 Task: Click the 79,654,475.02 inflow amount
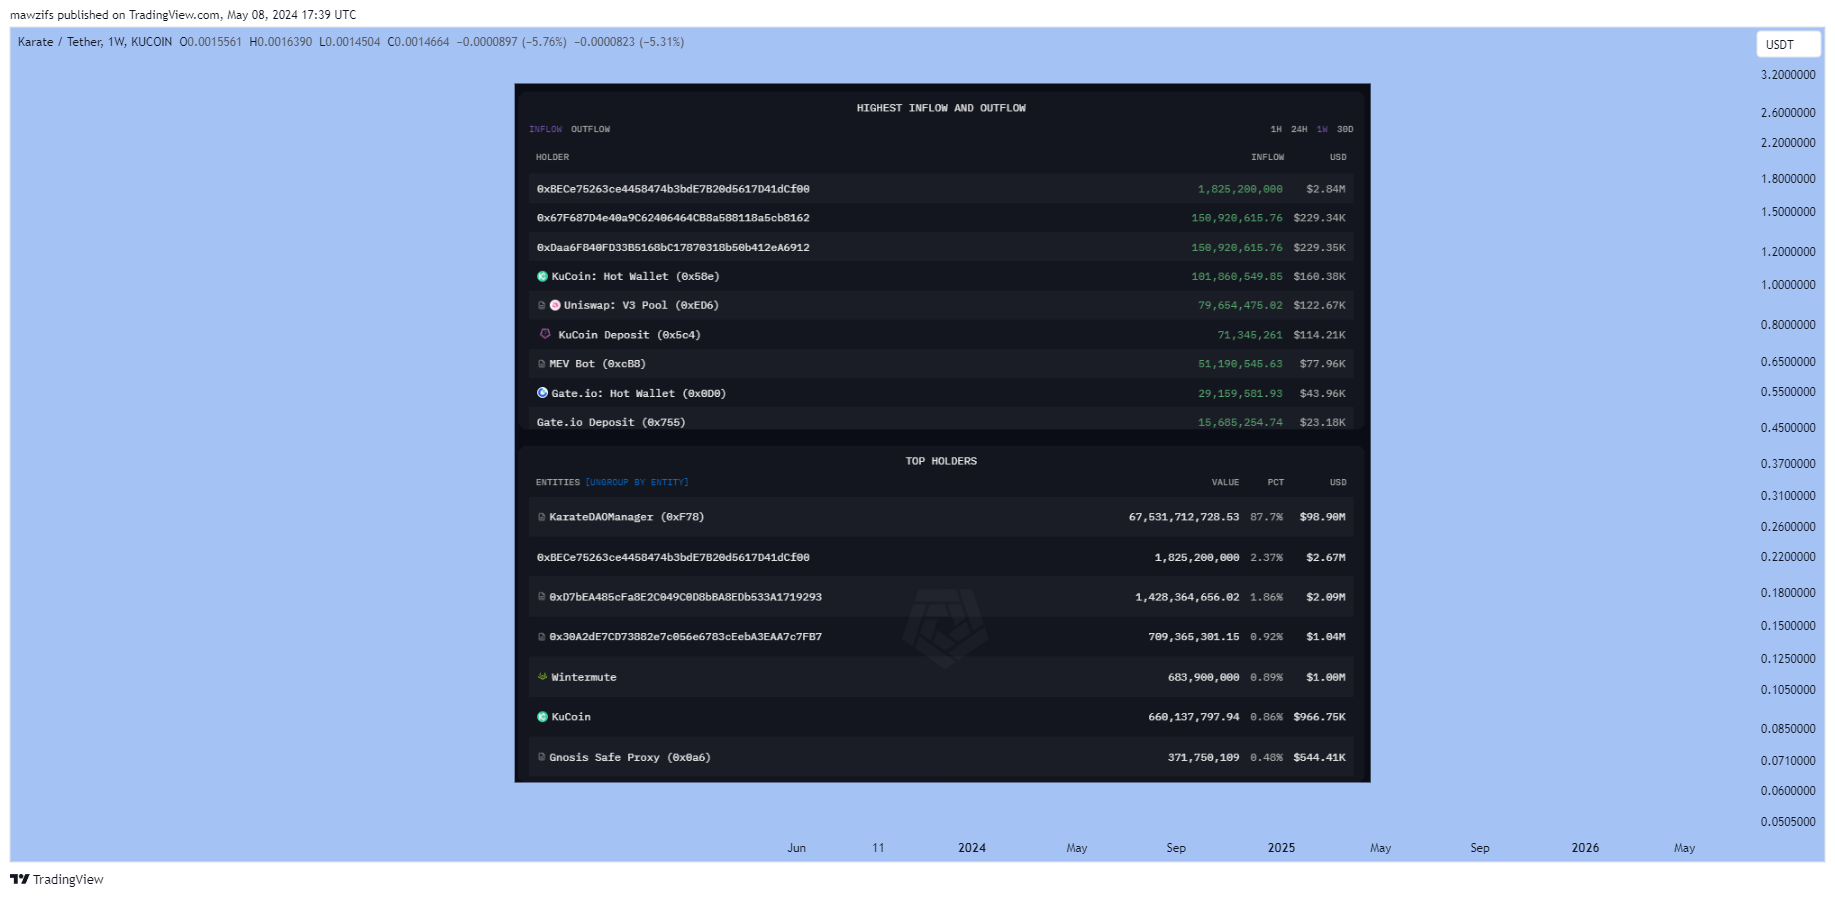(1240, 305)
